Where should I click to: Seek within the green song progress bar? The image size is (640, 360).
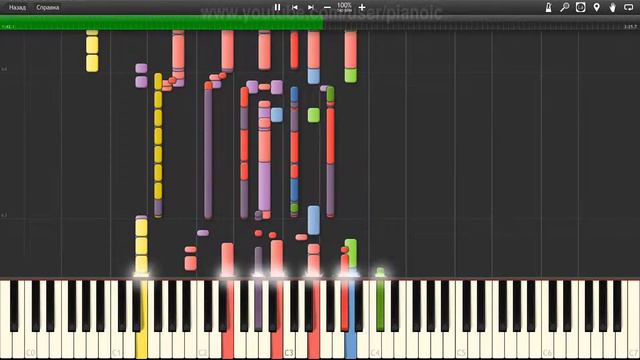(162, 22)
